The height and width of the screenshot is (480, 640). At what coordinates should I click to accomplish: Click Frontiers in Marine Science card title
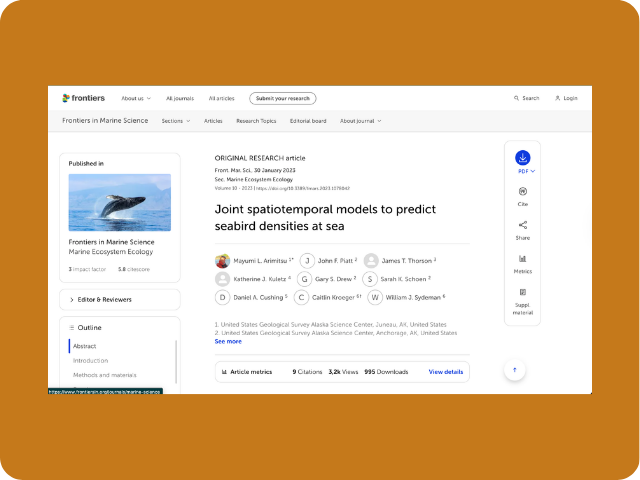(111, 242)
